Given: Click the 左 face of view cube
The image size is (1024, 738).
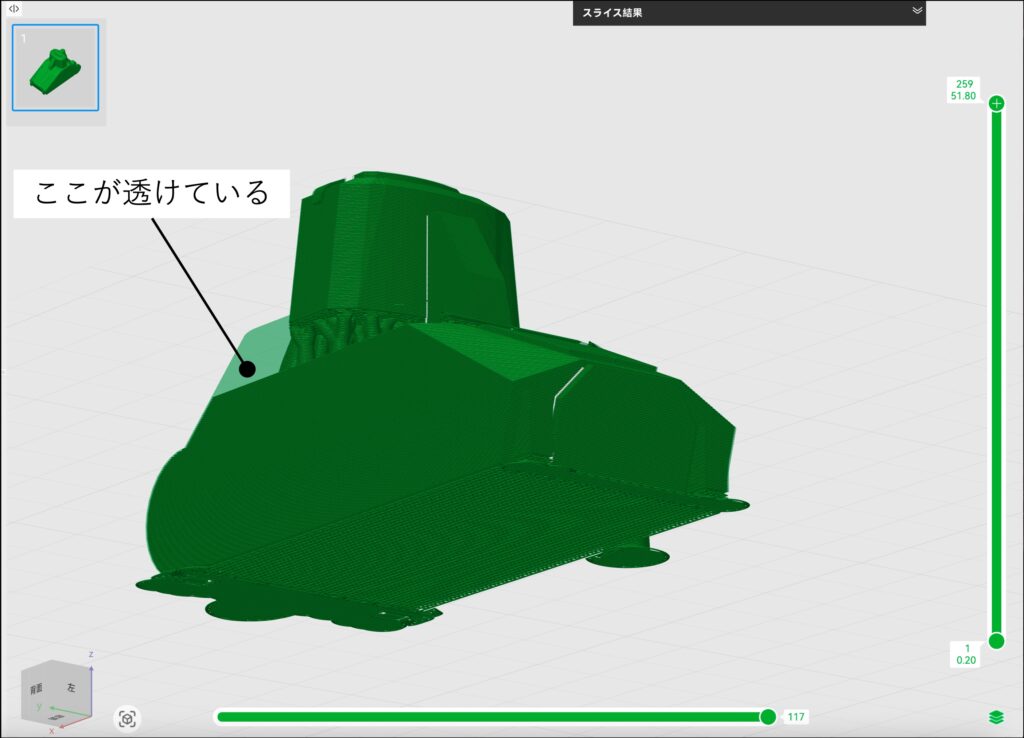Looking at the screenshot, I should 71,688.
